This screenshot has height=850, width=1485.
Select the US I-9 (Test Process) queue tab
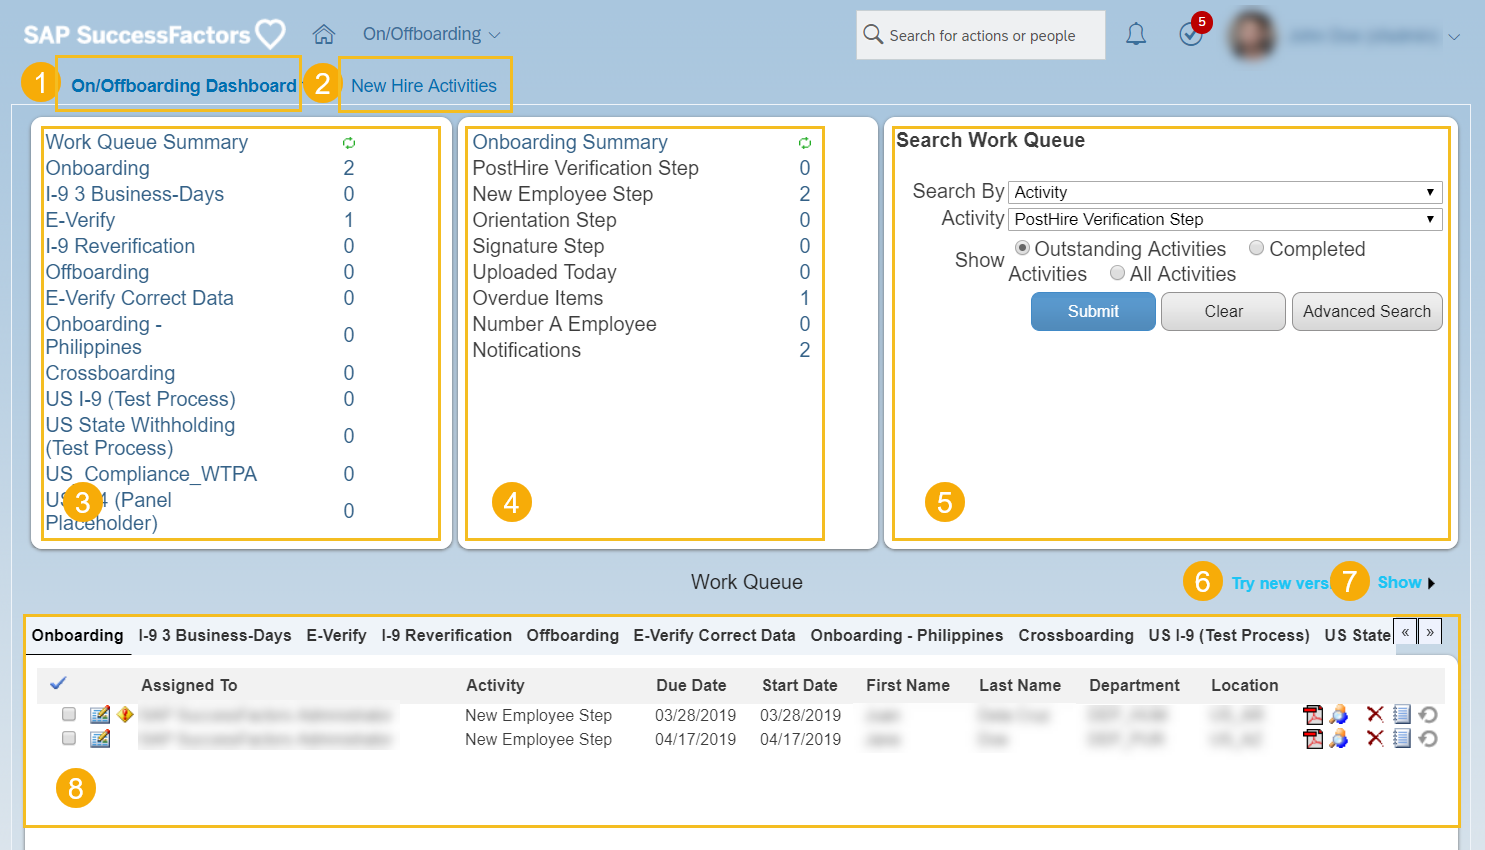1229,635
